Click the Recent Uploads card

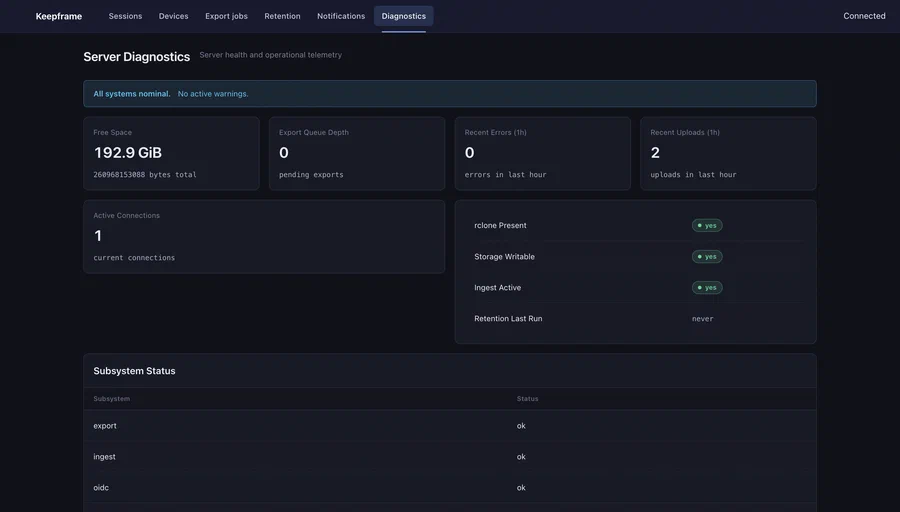(728, 153)
